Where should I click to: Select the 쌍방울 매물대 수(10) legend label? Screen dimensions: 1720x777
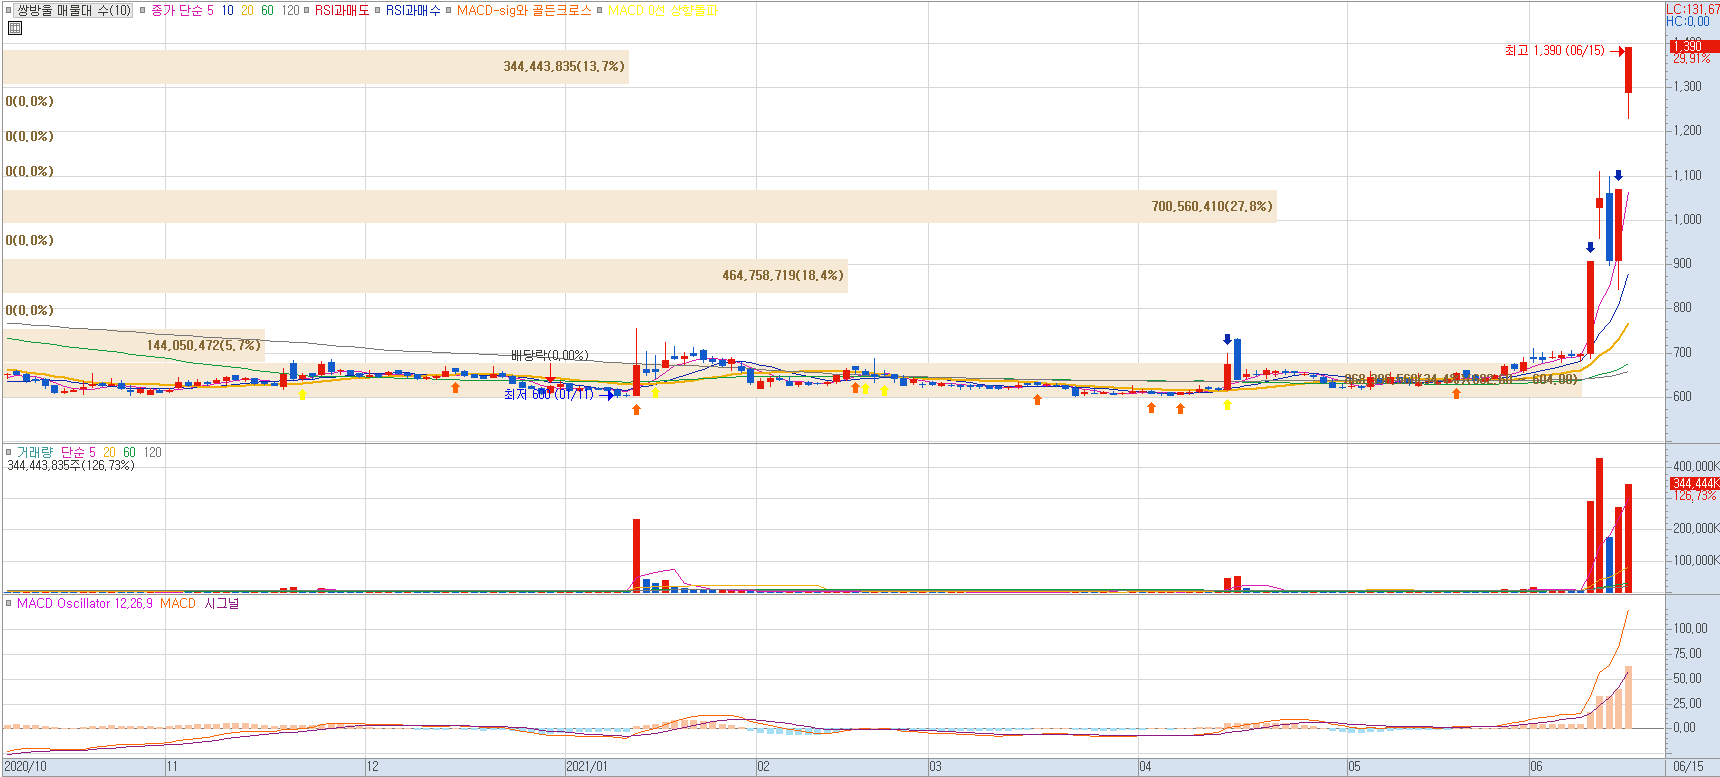[74, 10]
